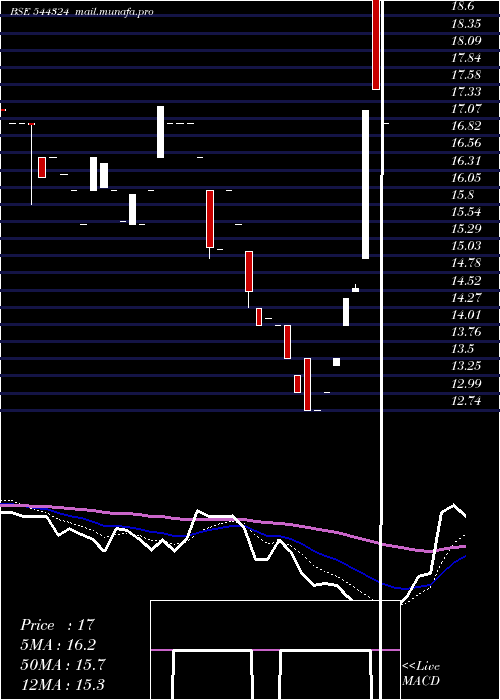Click the '<<Live MACD' label
Screen dimensions: 500x700
tap(421, 674)
